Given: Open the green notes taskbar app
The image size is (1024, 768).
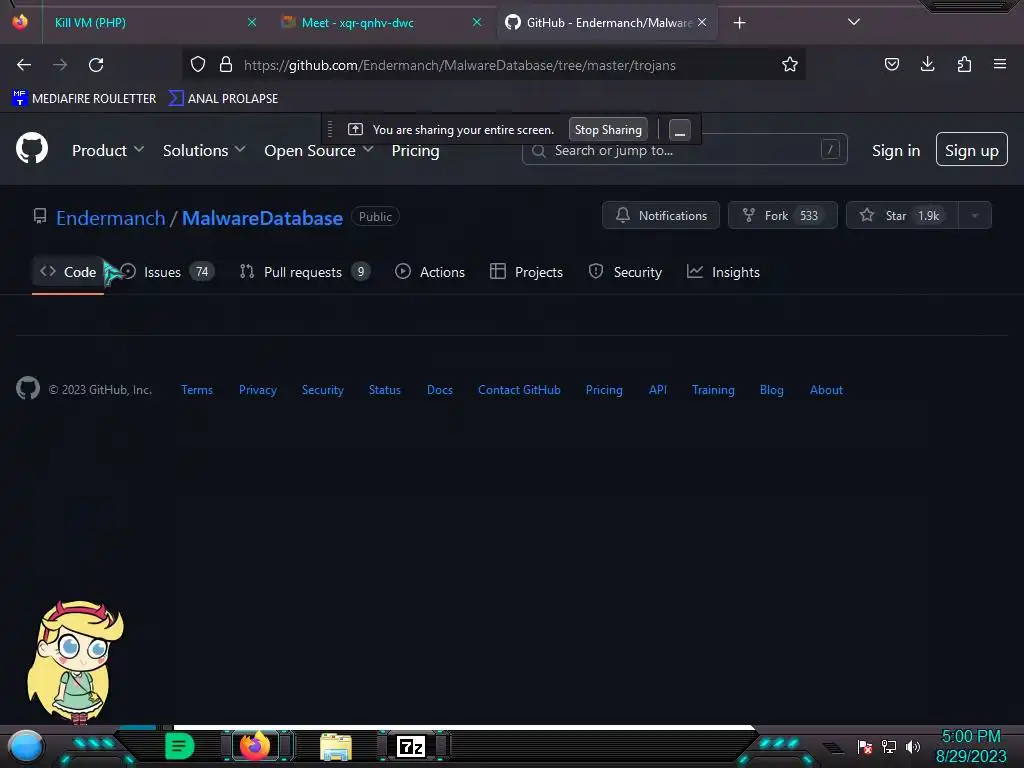Looking at the screenshot, I should pos(179,746).
